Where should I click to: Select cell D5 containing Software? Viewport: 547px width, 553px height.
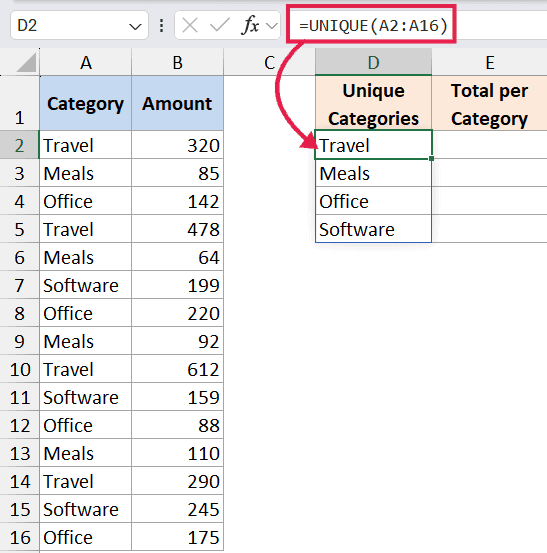point(373,229)
